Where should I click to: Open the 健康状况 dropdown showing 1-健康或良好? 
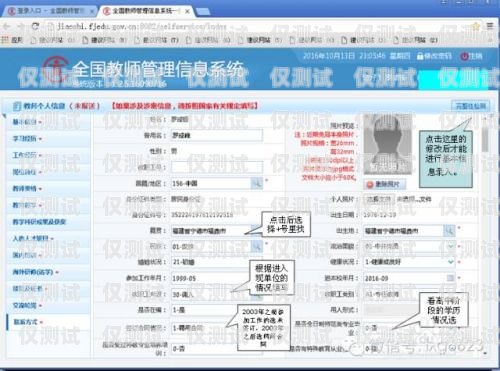tap(409, 262)
